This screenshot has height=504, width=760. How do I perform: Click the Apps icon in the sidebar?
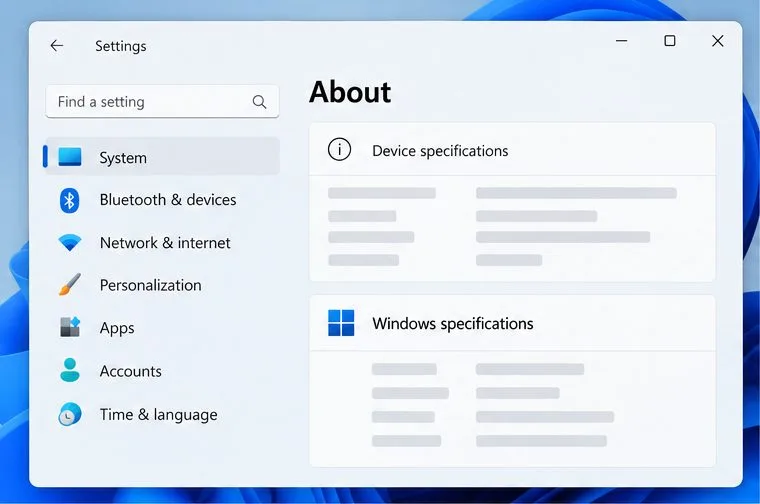[70, 327]
